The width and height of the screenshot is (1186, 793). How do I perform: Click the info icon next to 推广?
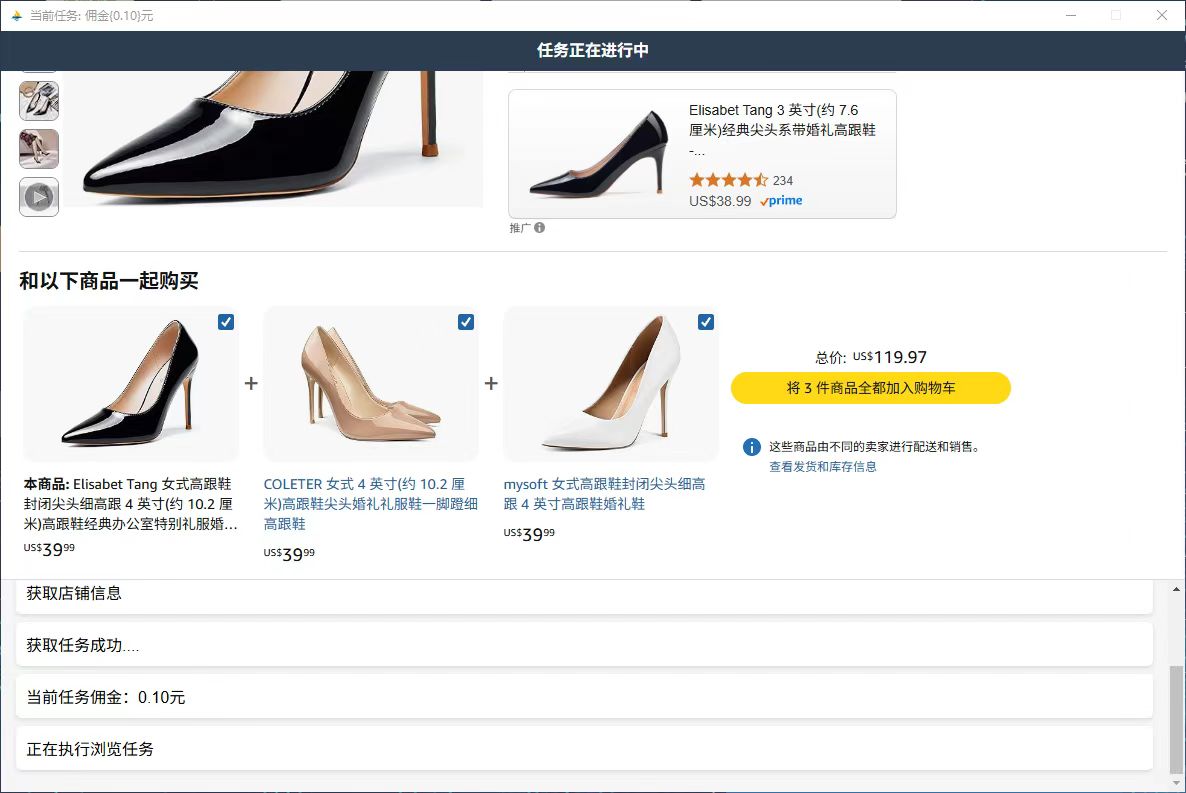click(x=540, y=228)
